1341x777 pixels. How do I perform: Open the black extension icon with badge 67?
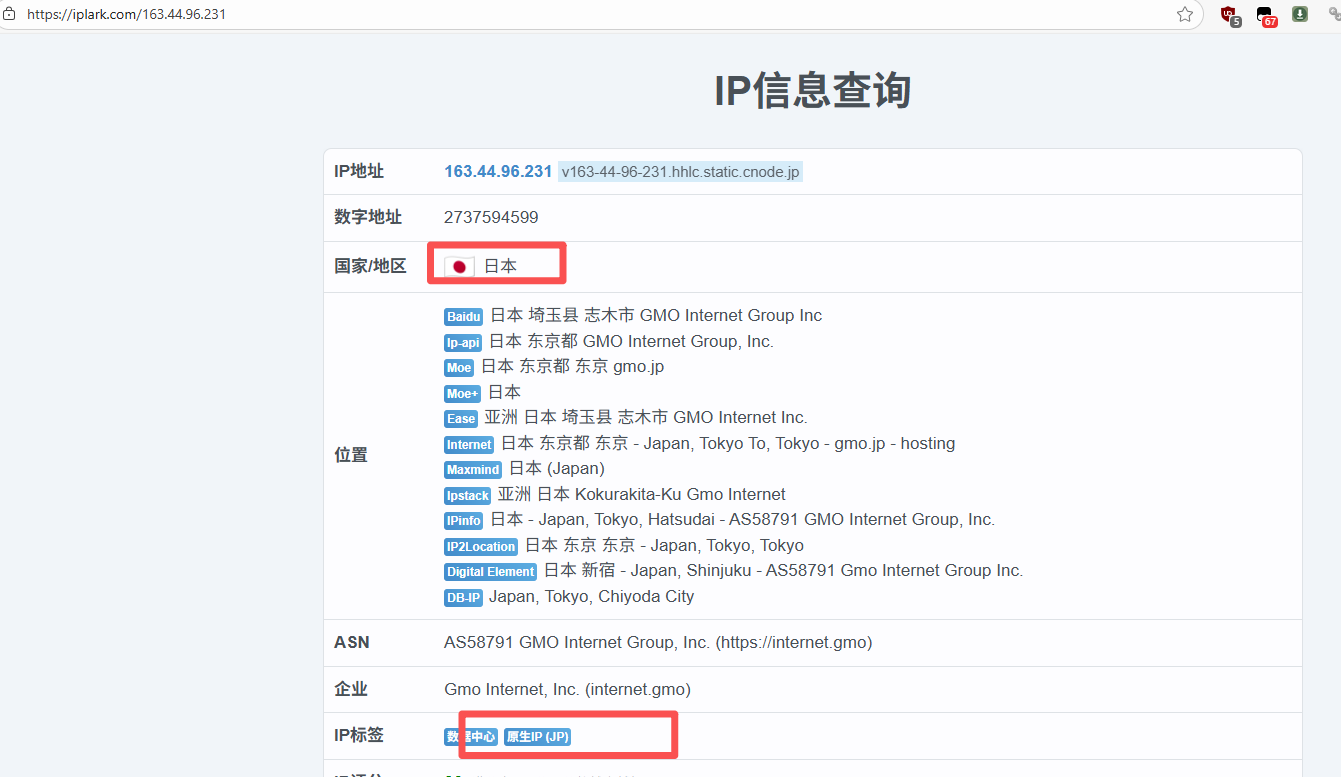coord(1265,14)
